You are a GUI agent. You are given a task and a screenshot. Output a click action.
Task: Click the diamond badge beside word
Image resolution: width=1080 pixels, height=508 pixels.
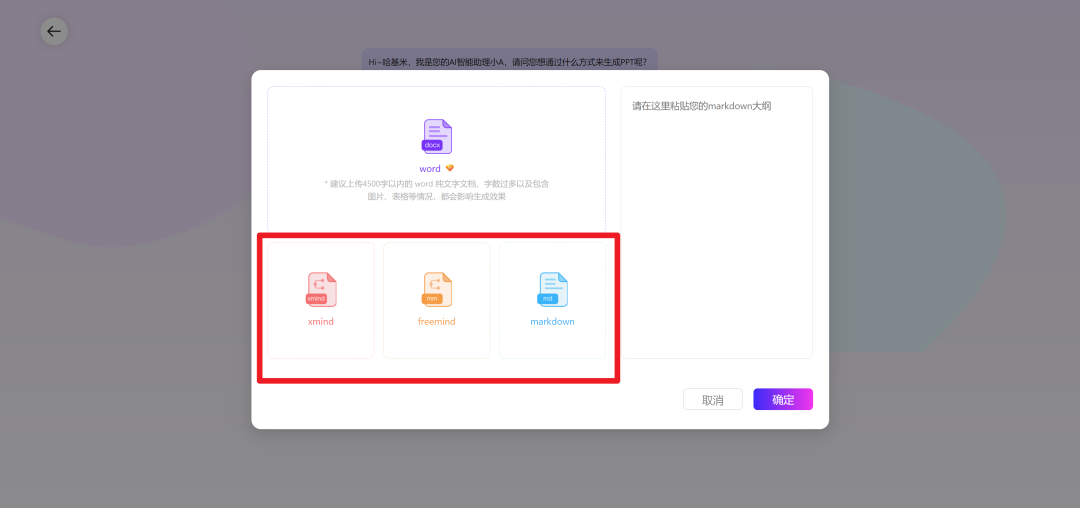[450, 168]
